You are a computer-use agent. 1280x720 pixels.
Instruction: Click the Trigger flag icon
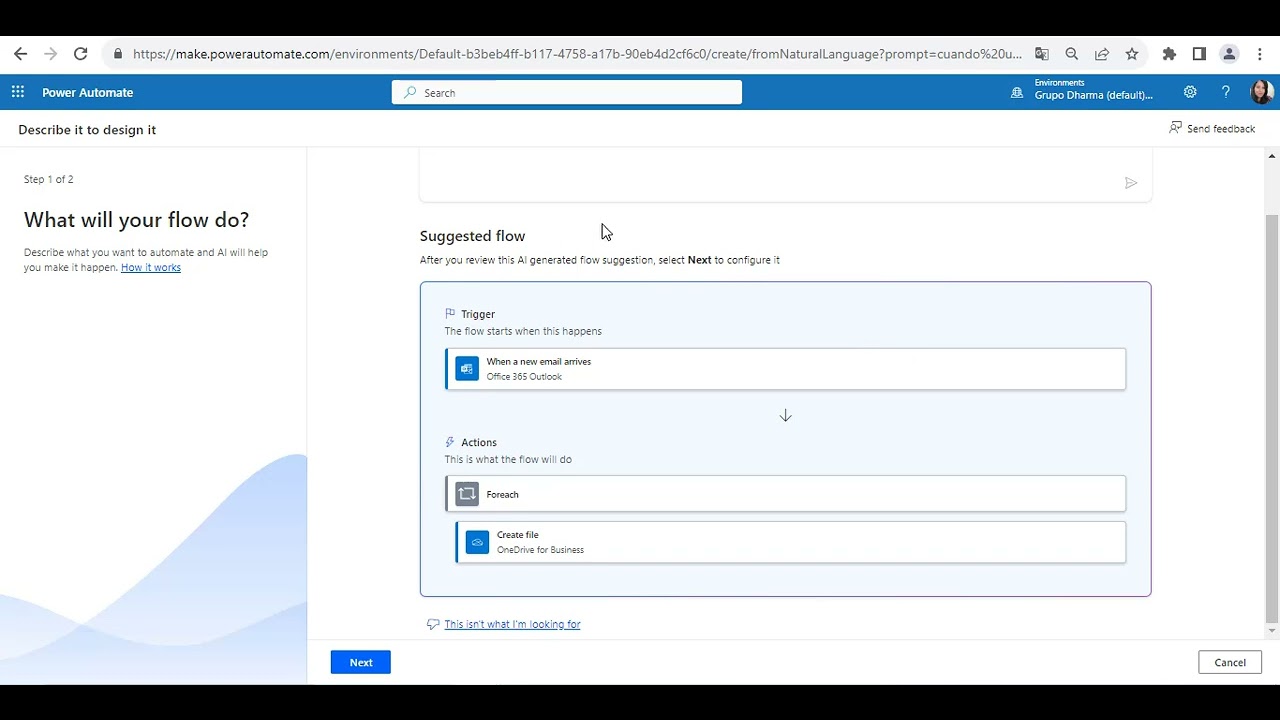[x=450, y=314]
